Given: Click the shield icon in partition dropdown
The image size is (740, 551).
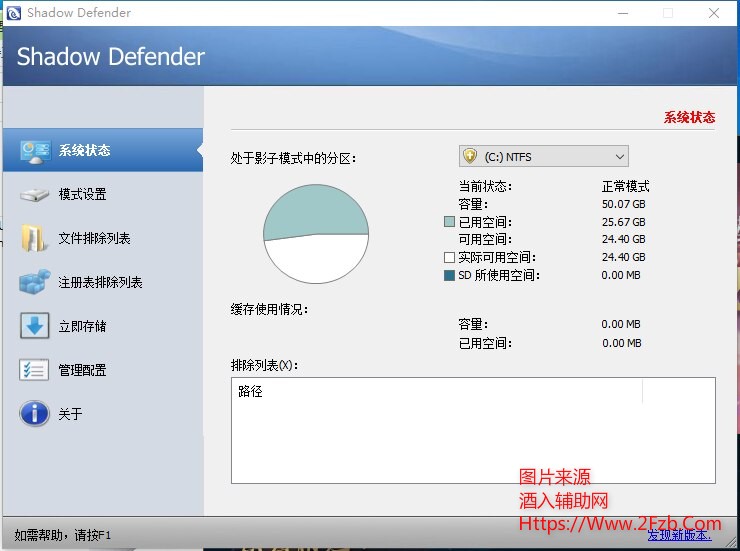Looking at the screenshot, I should 470,156.
